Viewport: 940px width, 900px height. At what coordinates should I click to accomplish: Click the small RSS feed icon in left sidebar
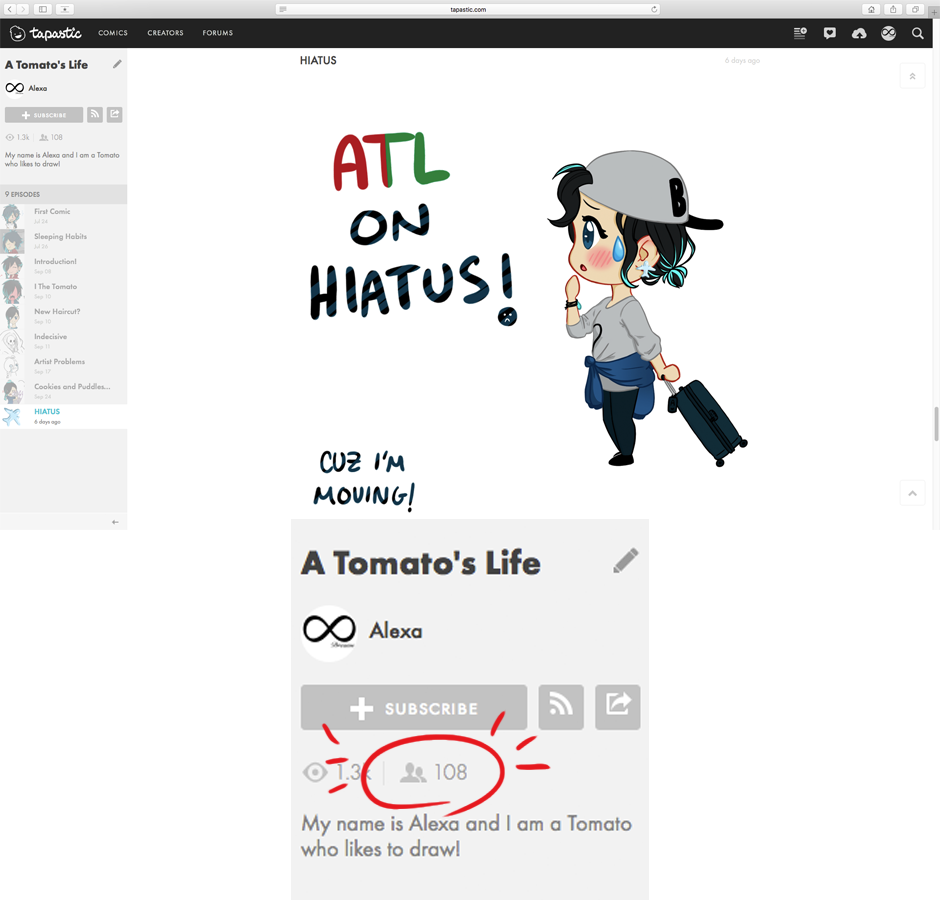point(95,115)
